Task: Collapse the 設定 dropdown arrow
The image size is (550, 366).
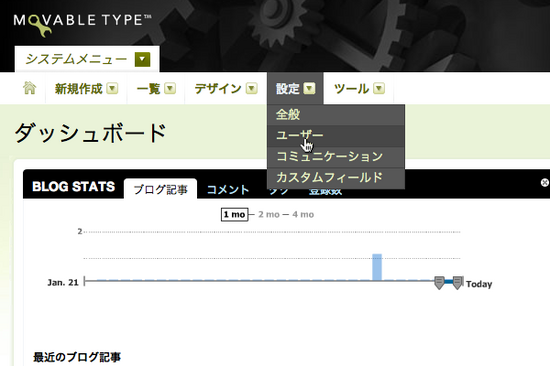Action: [x=309, y=88]
